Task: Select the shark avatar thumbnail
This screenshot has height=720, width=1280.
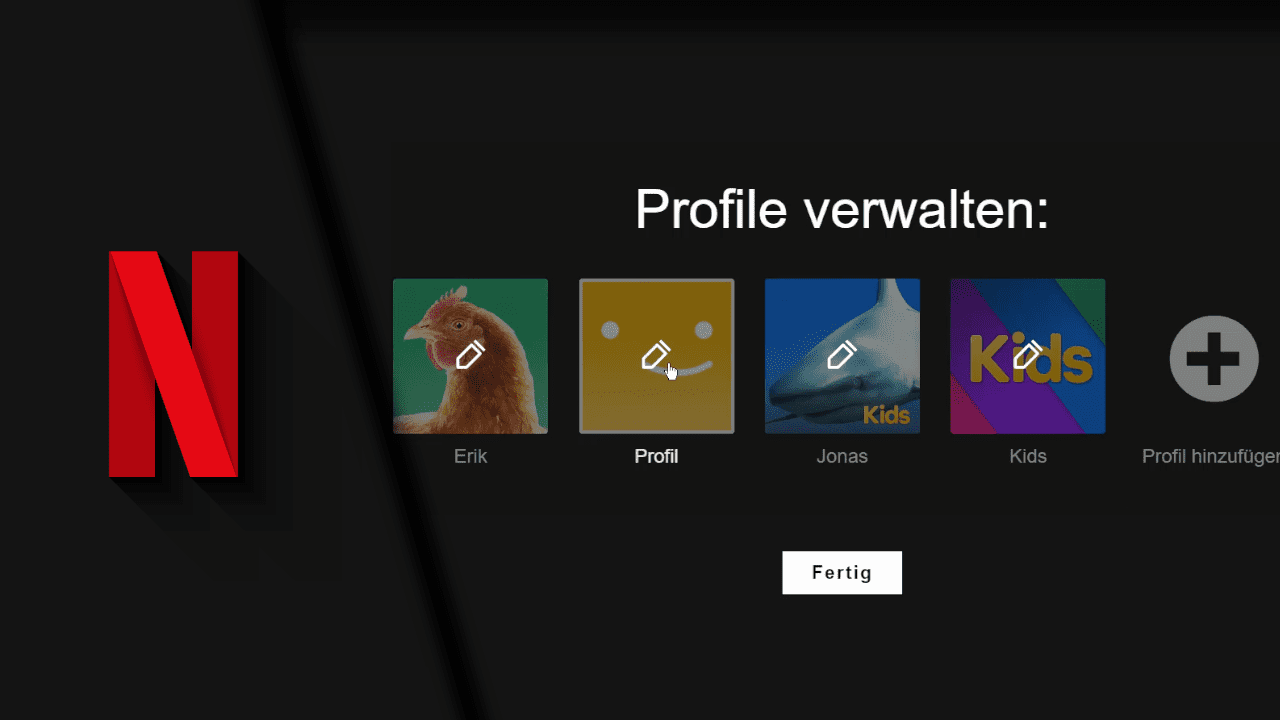Action: pos(842,356)
